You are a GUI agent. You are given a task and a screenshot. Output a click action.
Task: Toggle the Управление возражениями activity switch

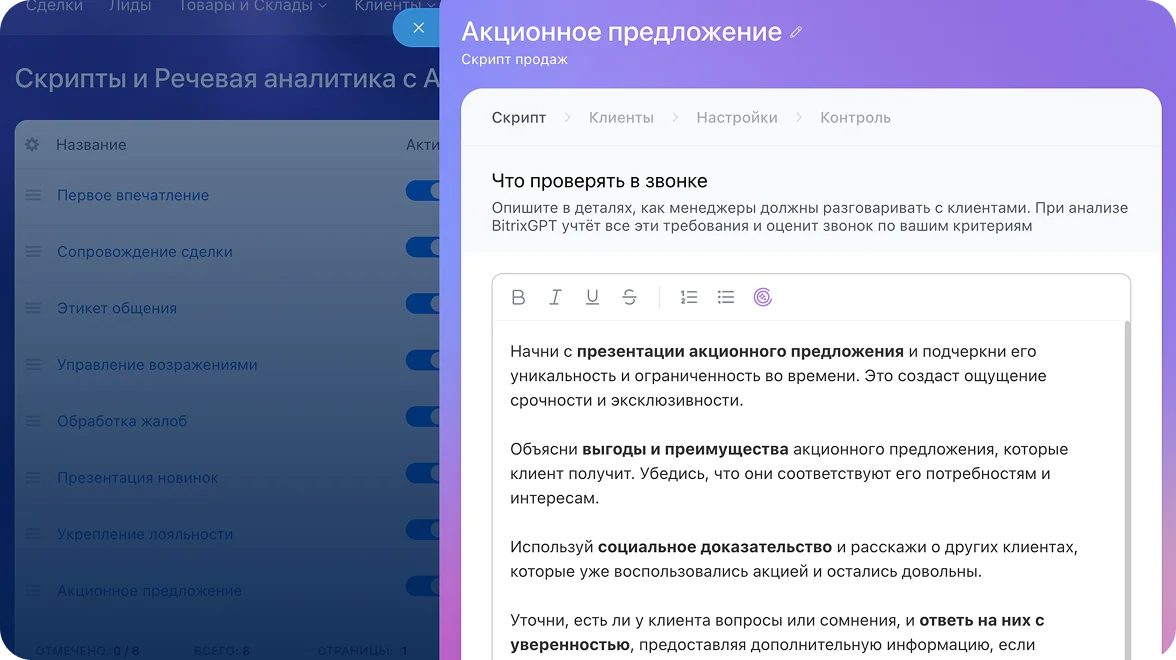coord(423,360)
